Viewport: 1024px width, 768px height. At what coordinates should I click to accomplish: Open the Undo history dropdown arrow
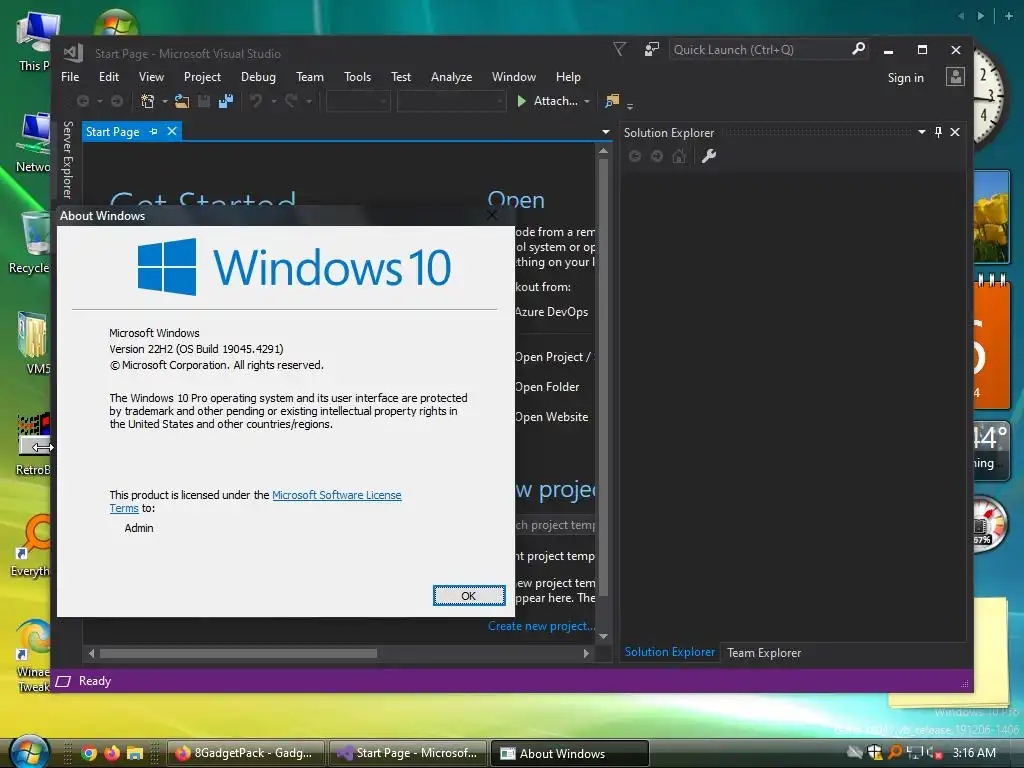coord(274,101)
